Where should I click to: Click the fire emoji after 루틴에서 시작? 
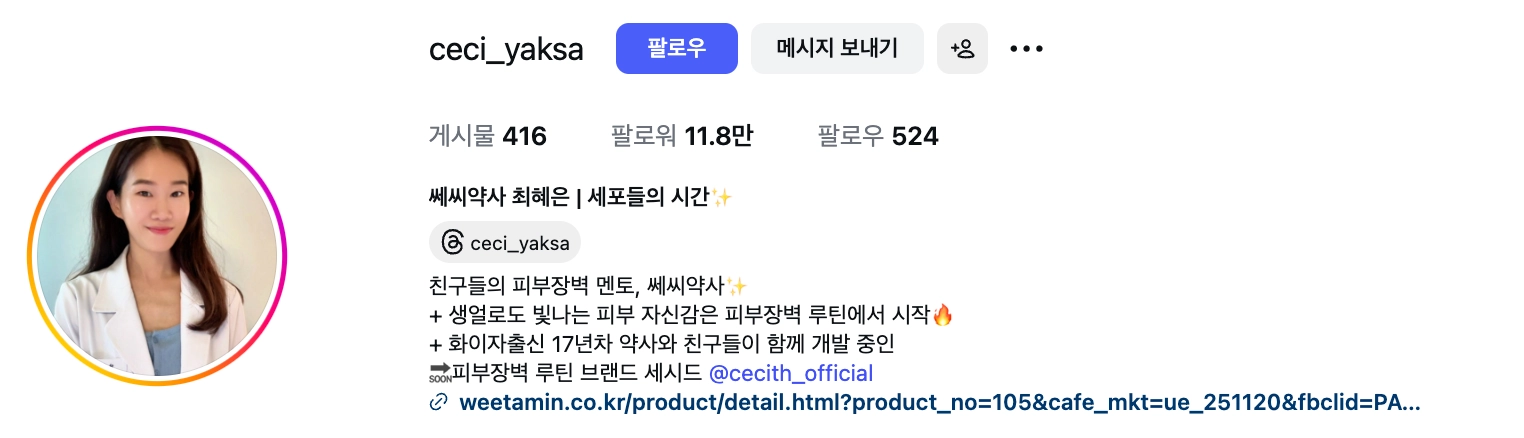942,315
